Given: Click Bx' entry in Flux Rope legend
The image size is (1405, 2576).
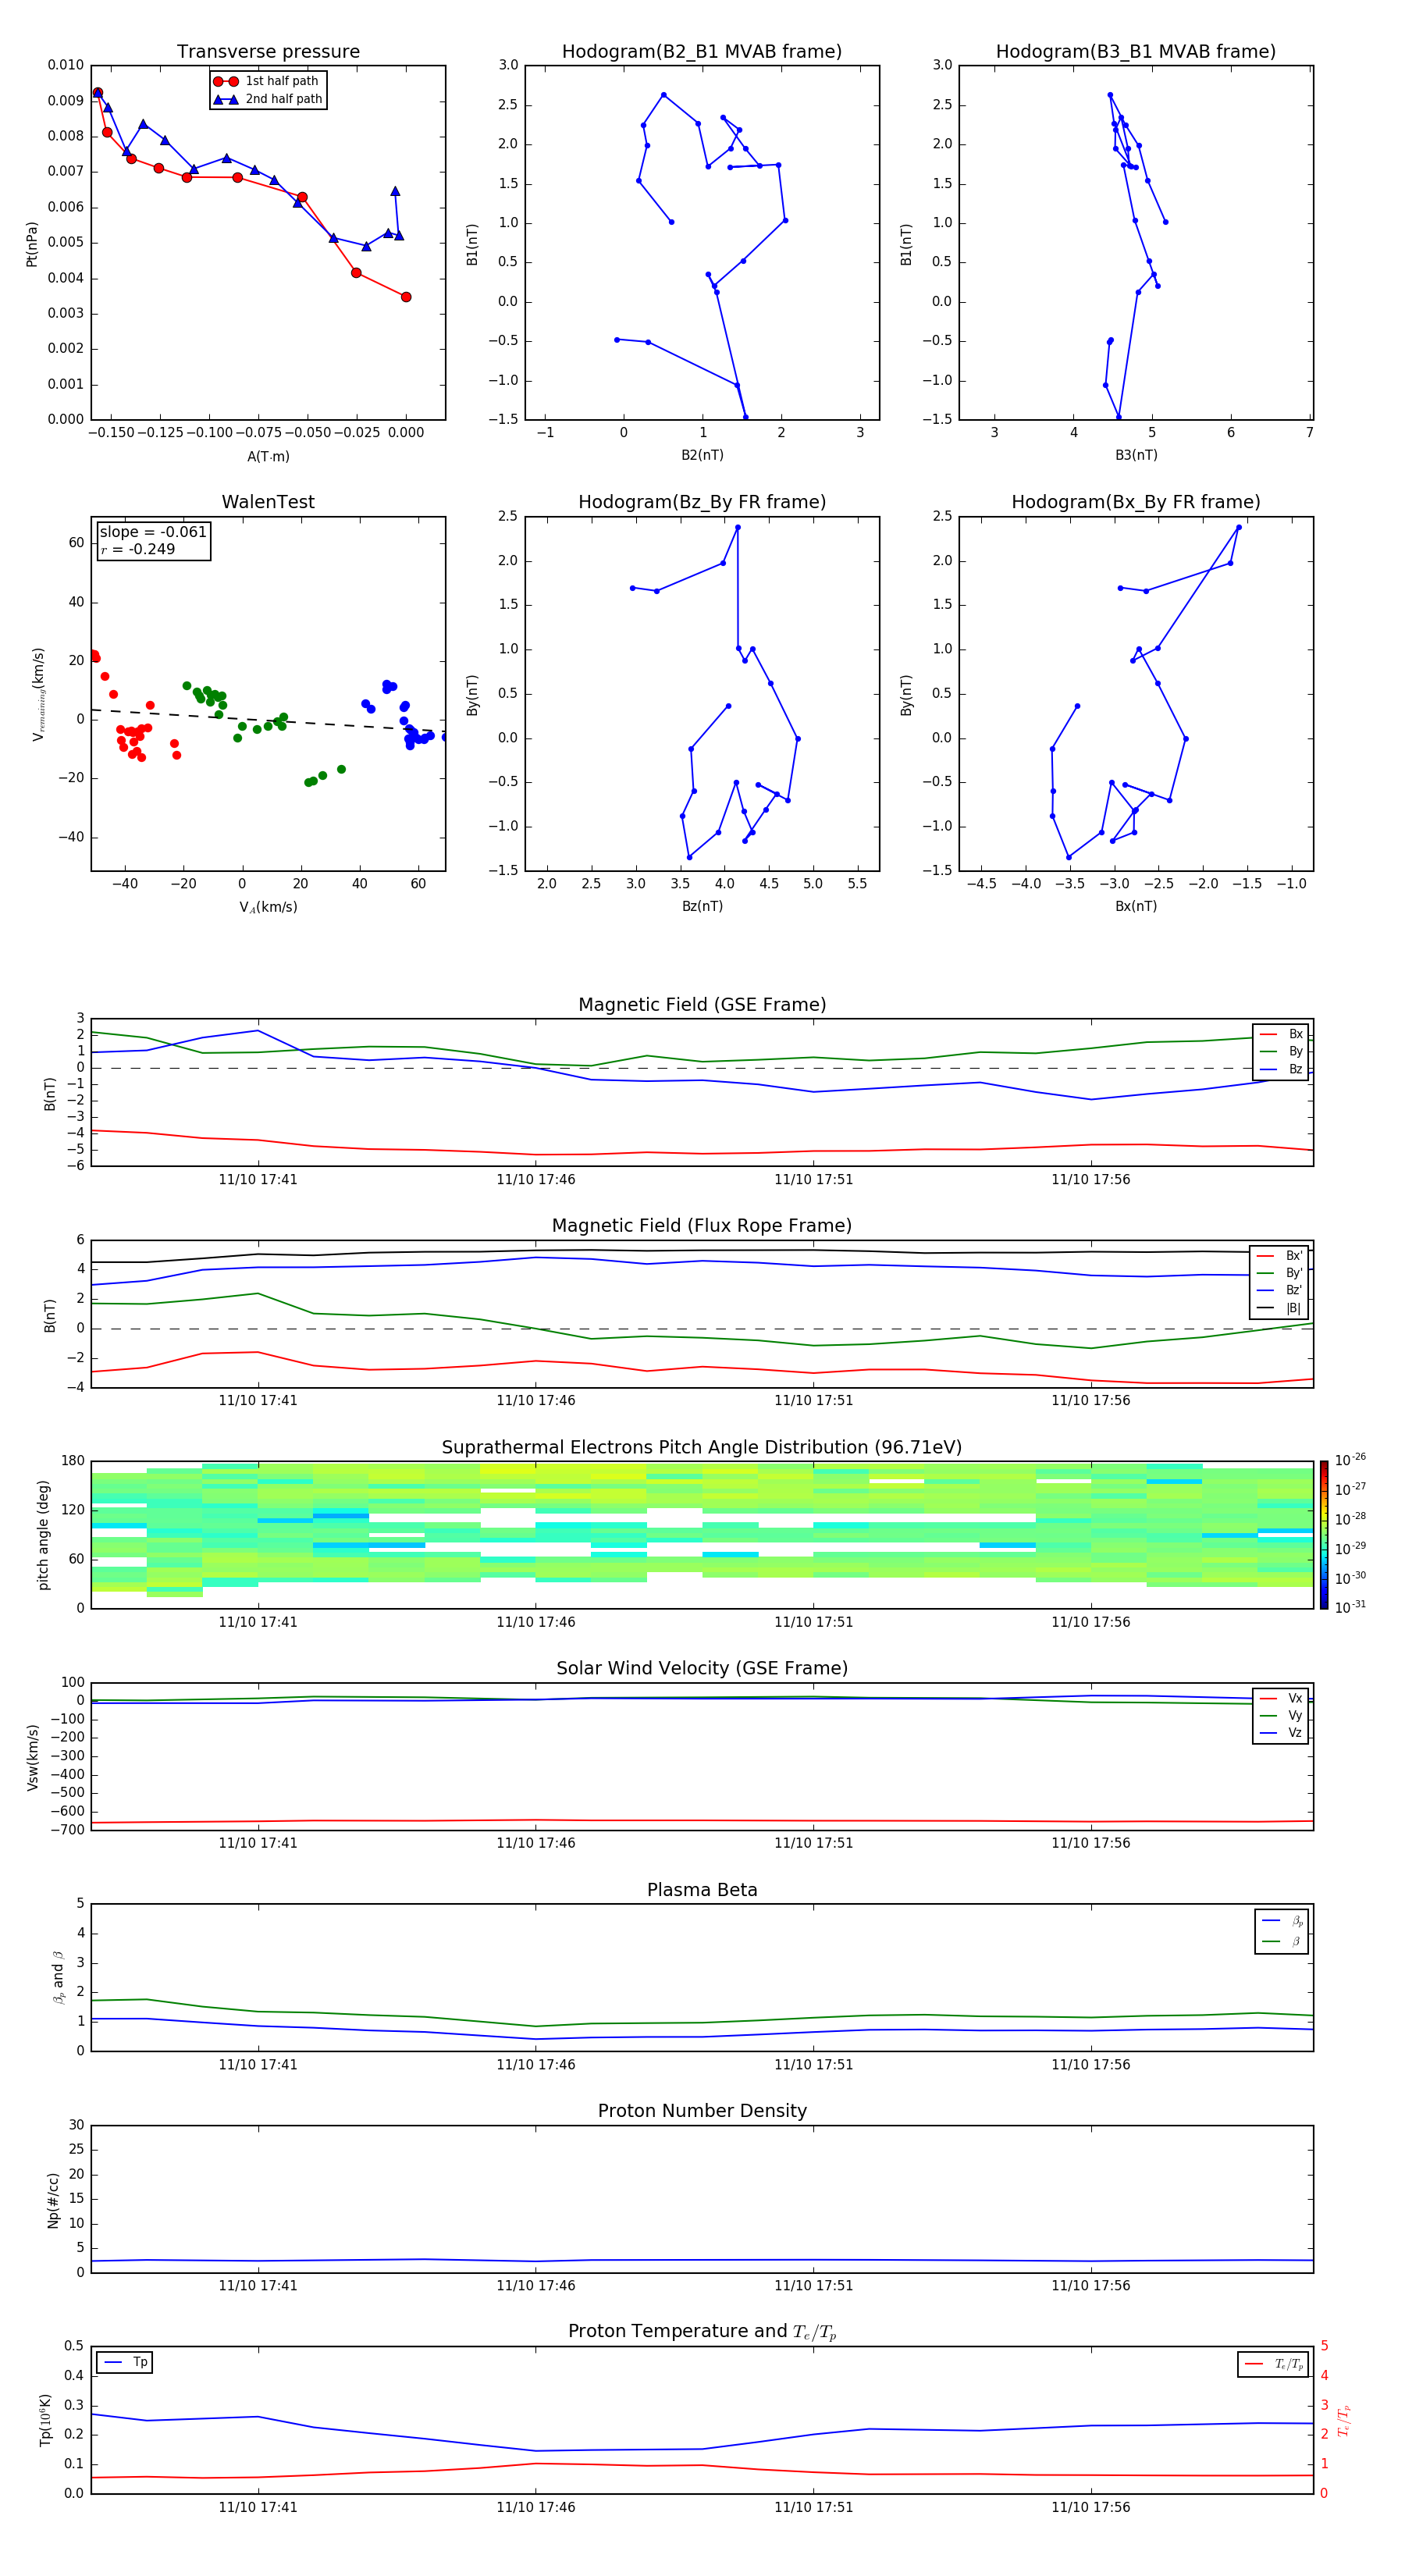Looking at the screenshot, I should pyautogui.click(x=1280, y=1256).
